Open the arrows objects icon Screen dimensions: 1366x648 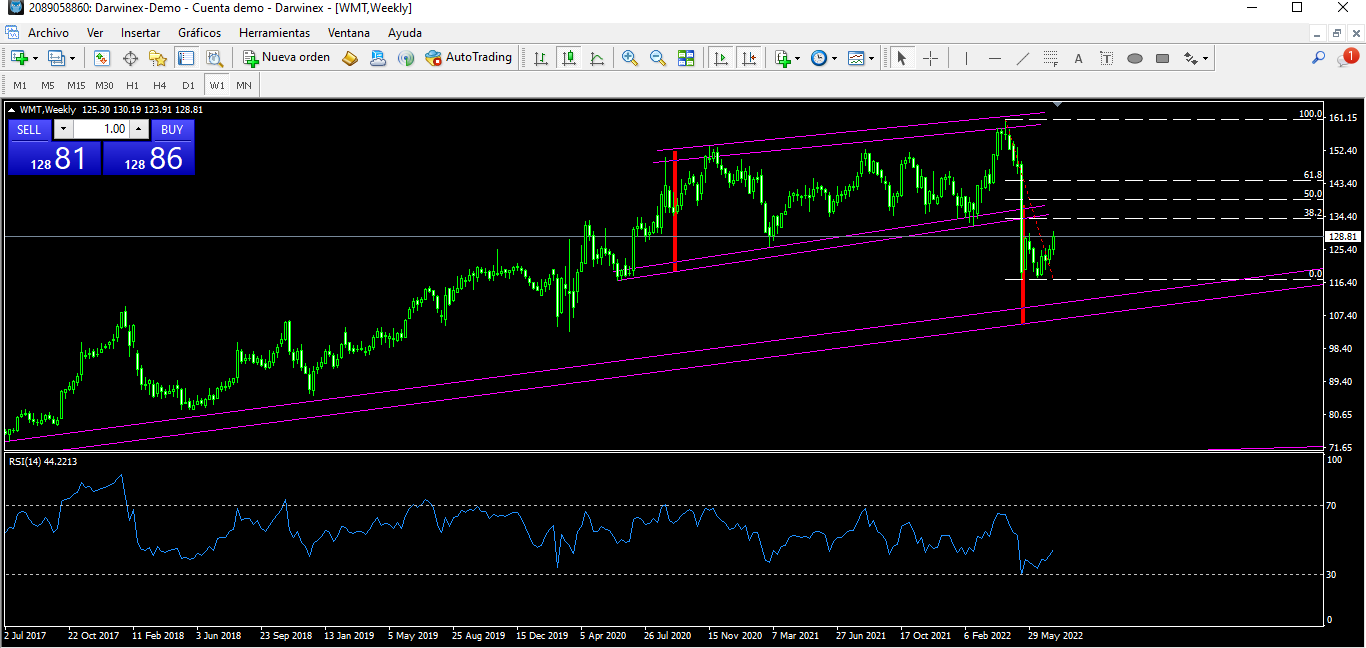1190,58
